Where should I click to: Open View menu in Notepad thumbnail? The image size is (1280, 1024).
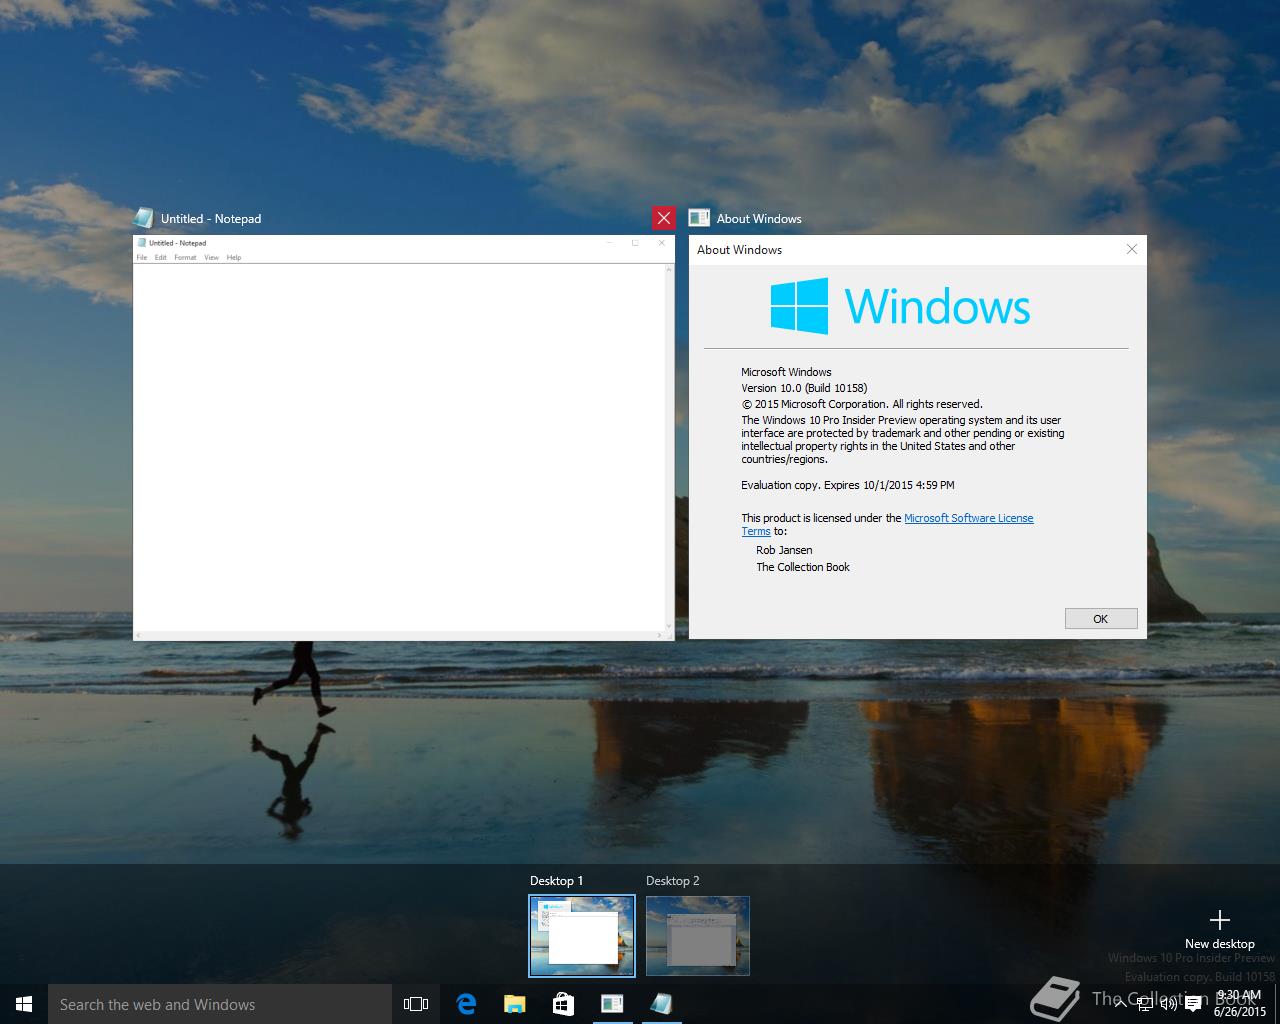coord(211,257)
